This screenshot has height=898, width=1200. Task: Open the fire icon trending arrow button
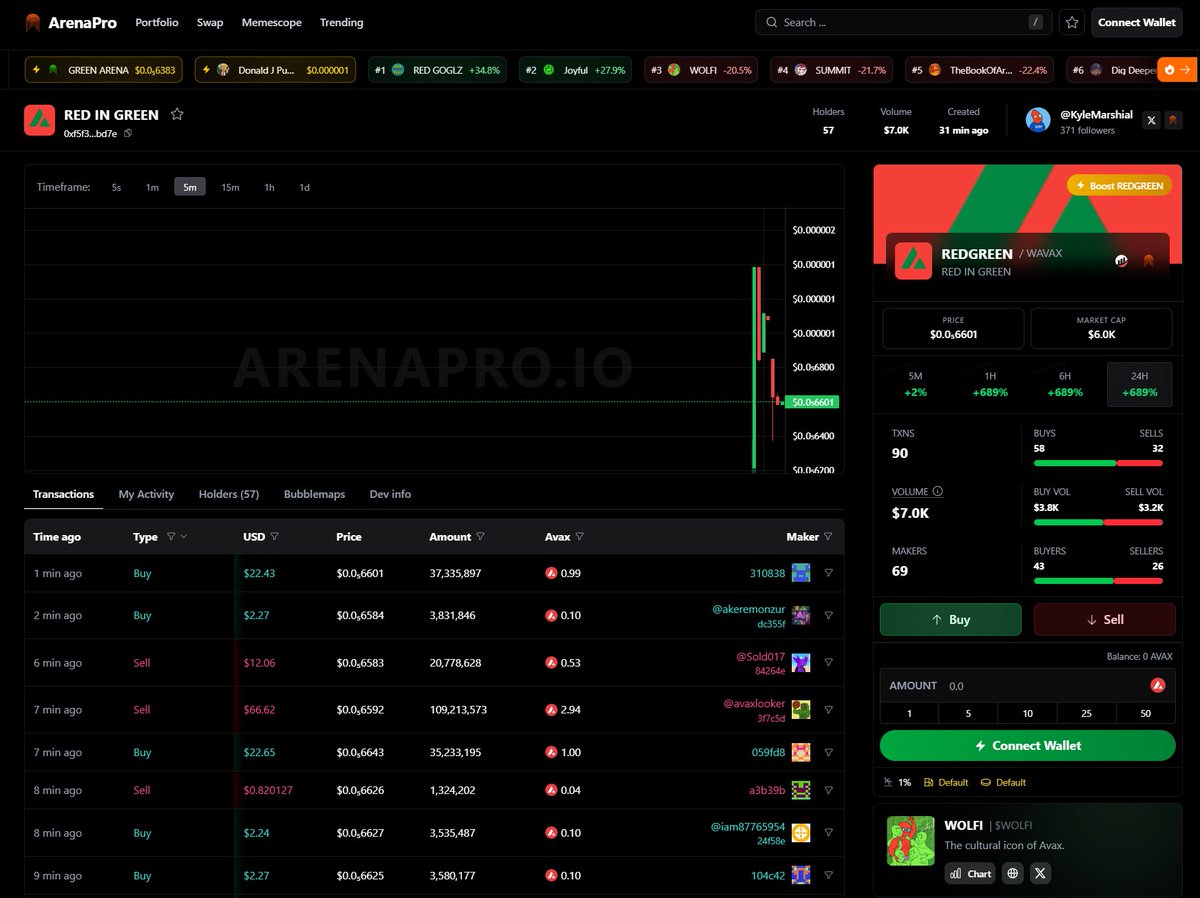click(1176, 70)
